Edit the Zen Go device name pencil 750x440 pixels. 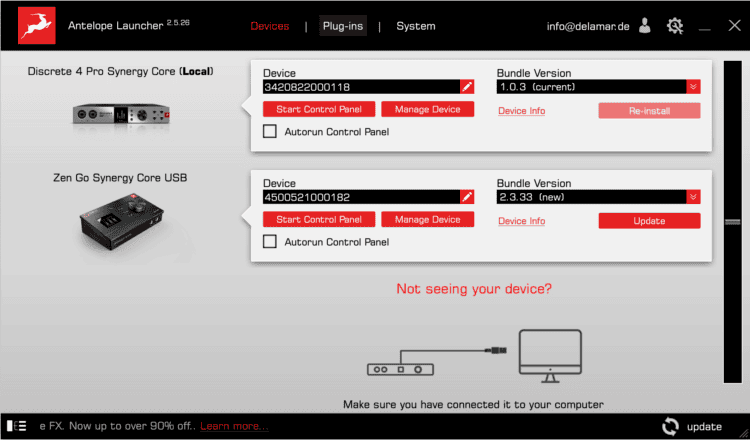467,197
